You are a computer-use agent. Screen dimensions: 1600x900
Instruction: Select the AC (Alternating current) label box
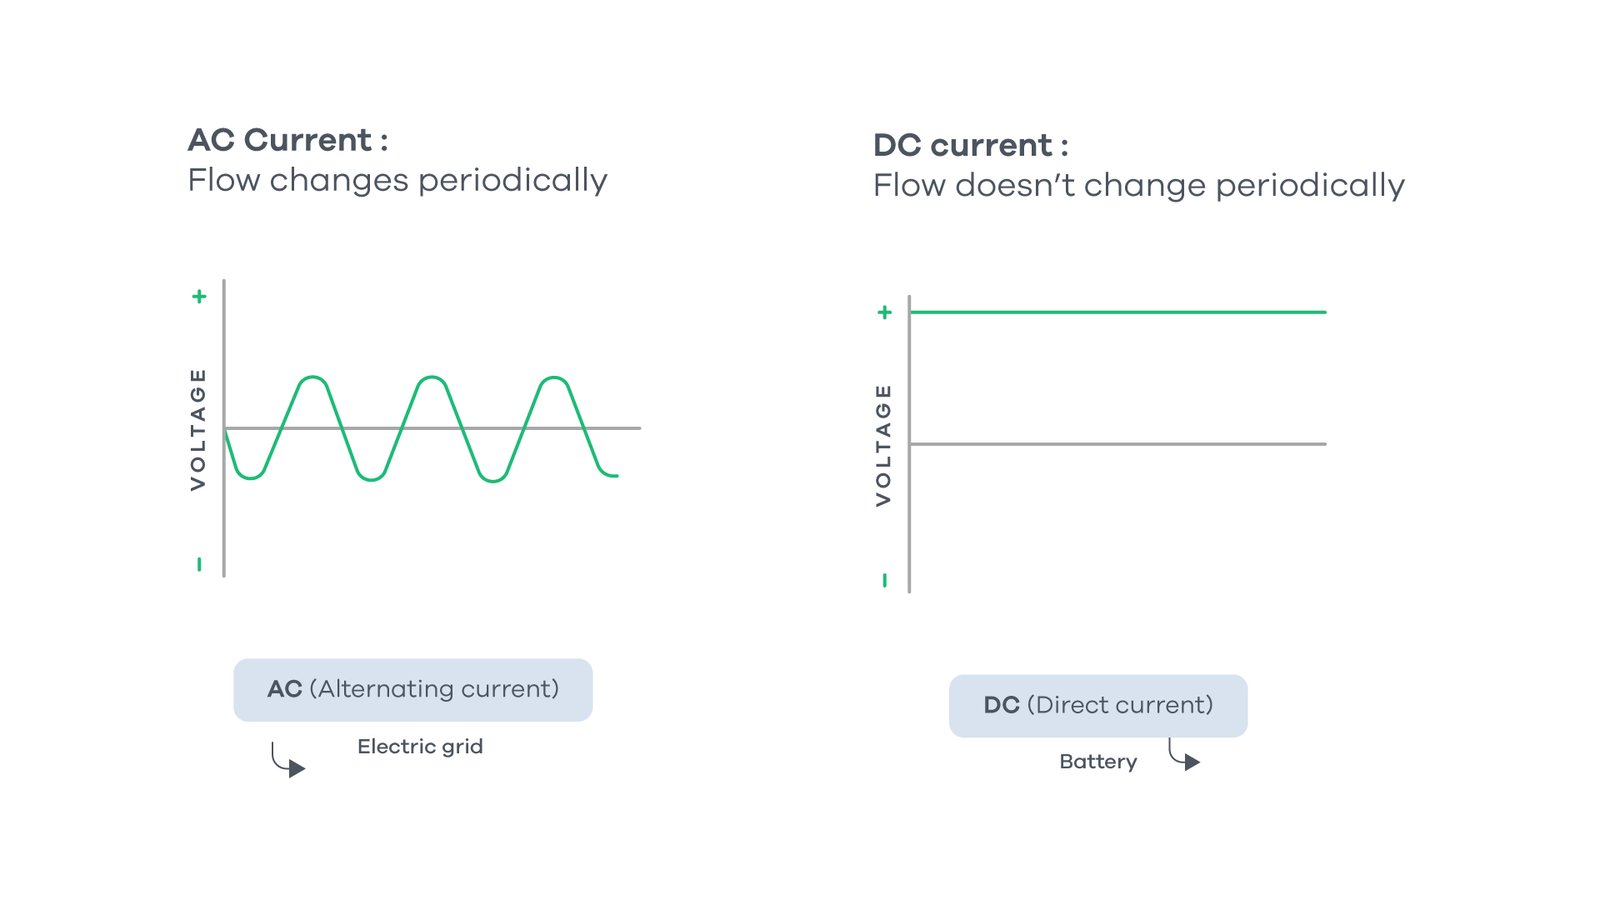(413, 689)
